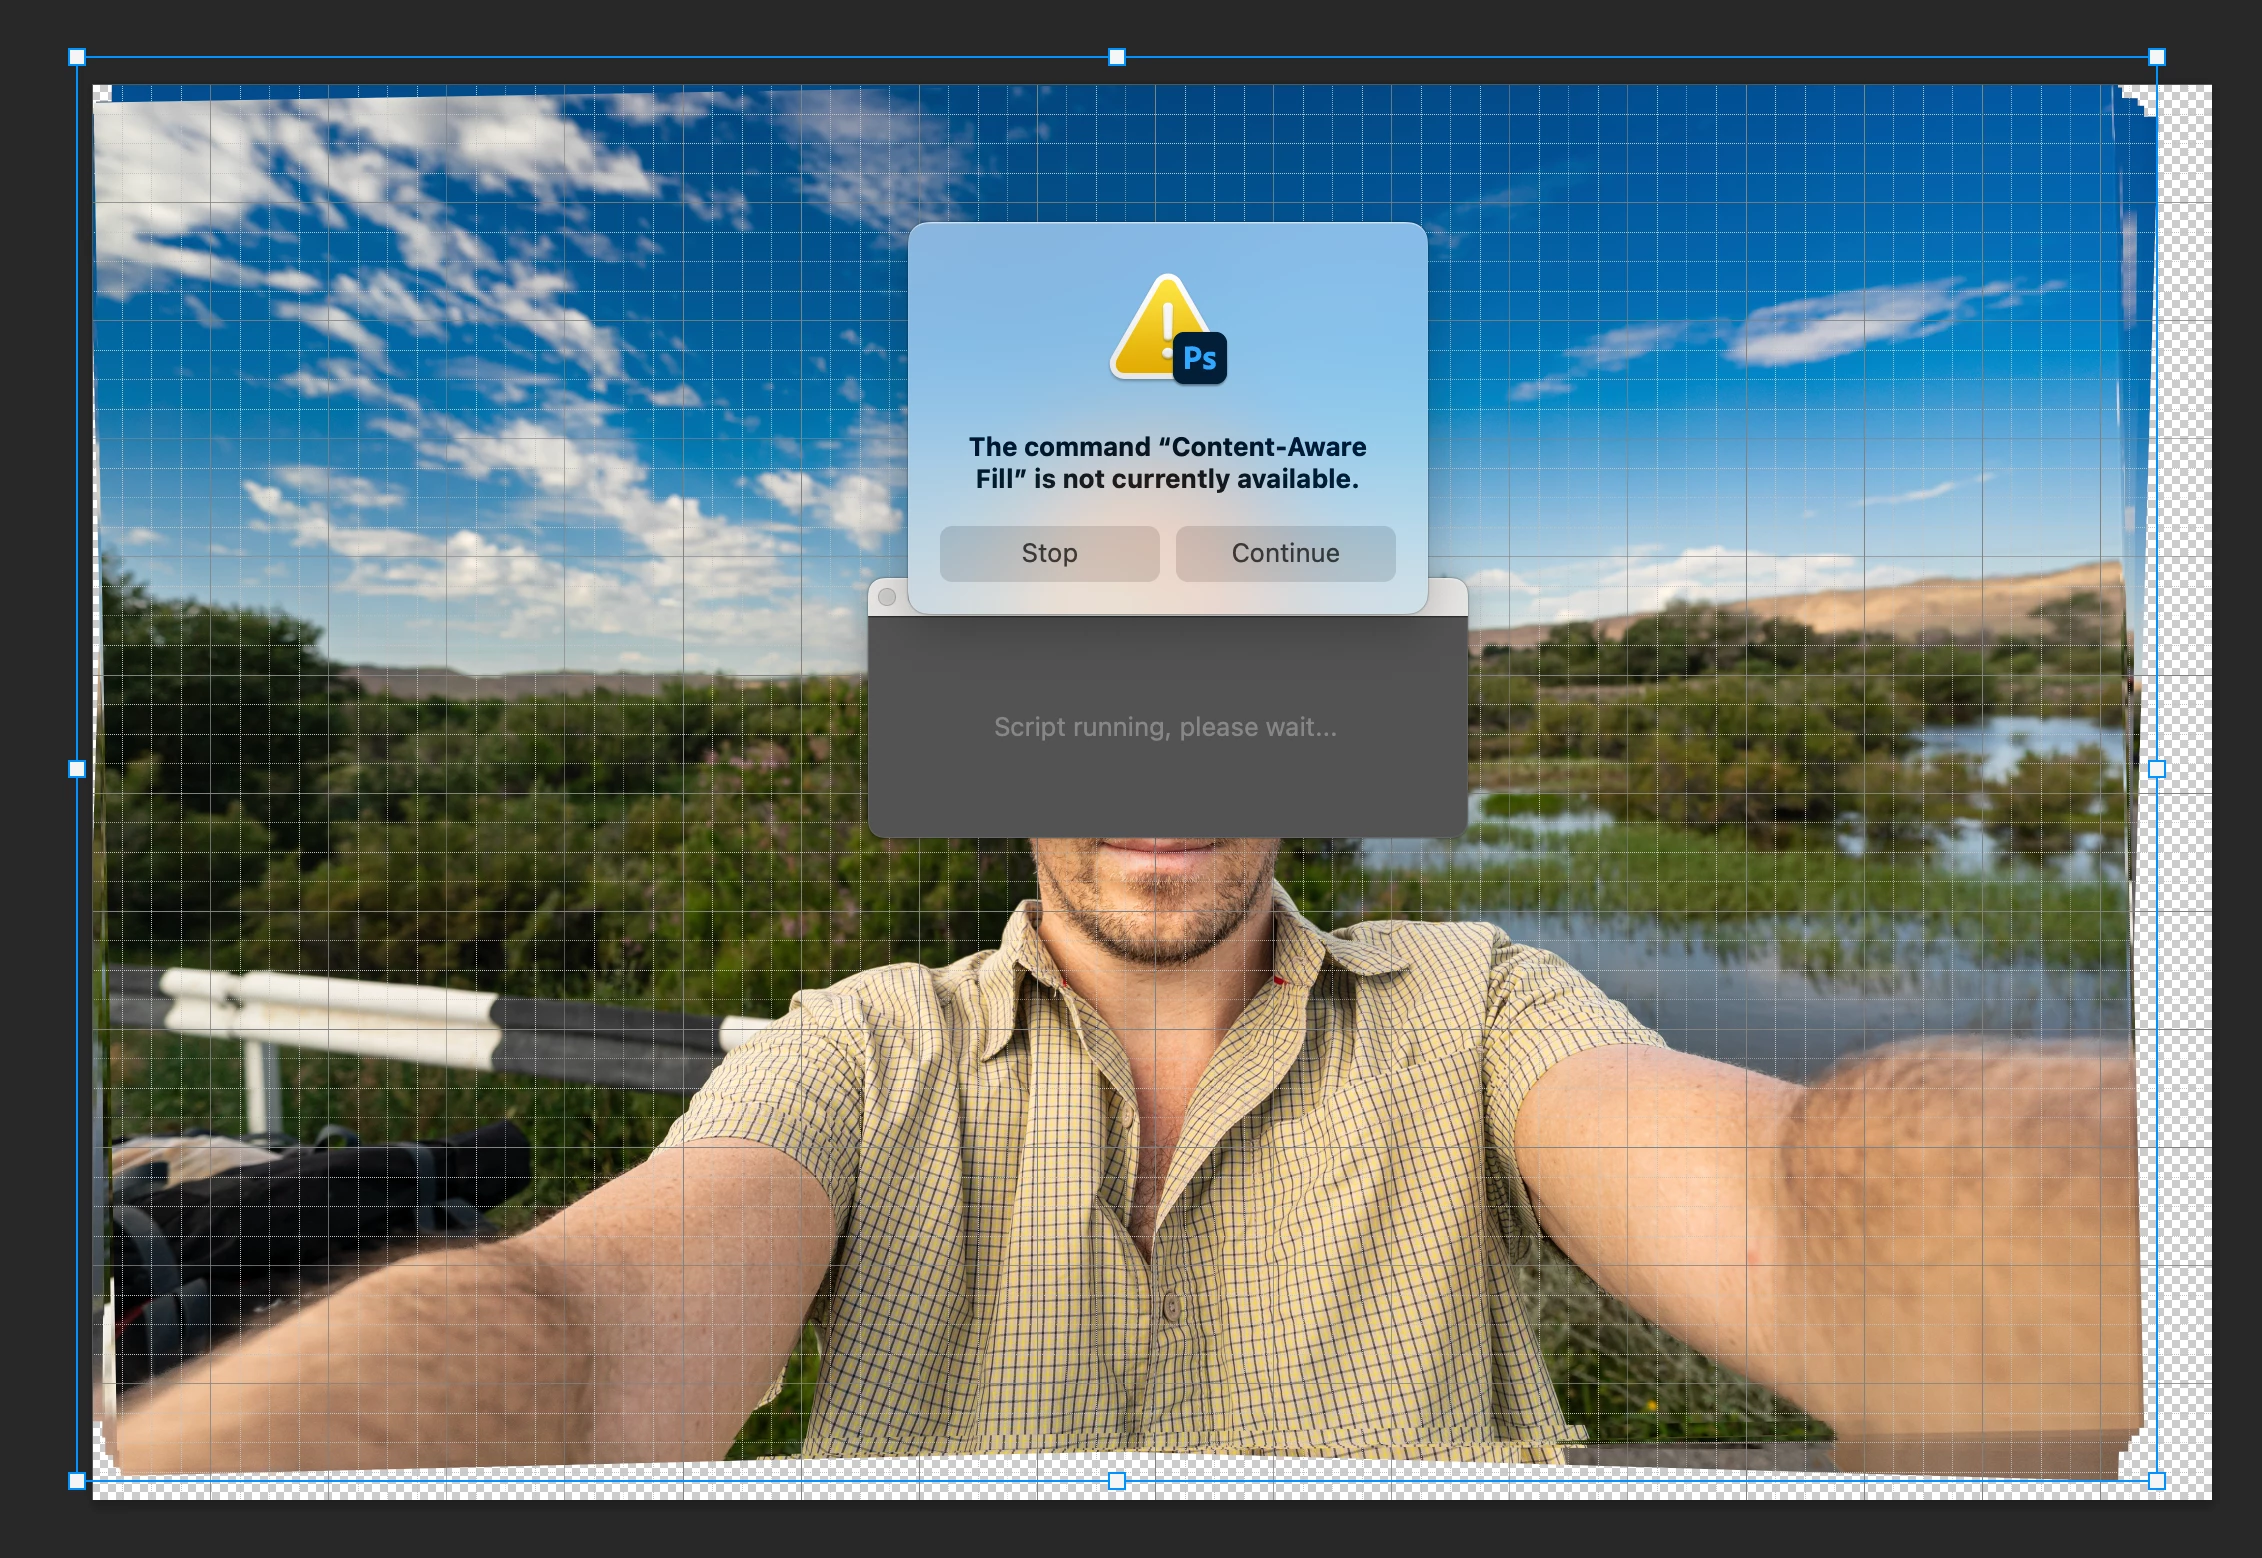This screenshot has height=1558, width=2262.
Task: Click the gray close circle on script window
Action: click(x=887, y=597)
